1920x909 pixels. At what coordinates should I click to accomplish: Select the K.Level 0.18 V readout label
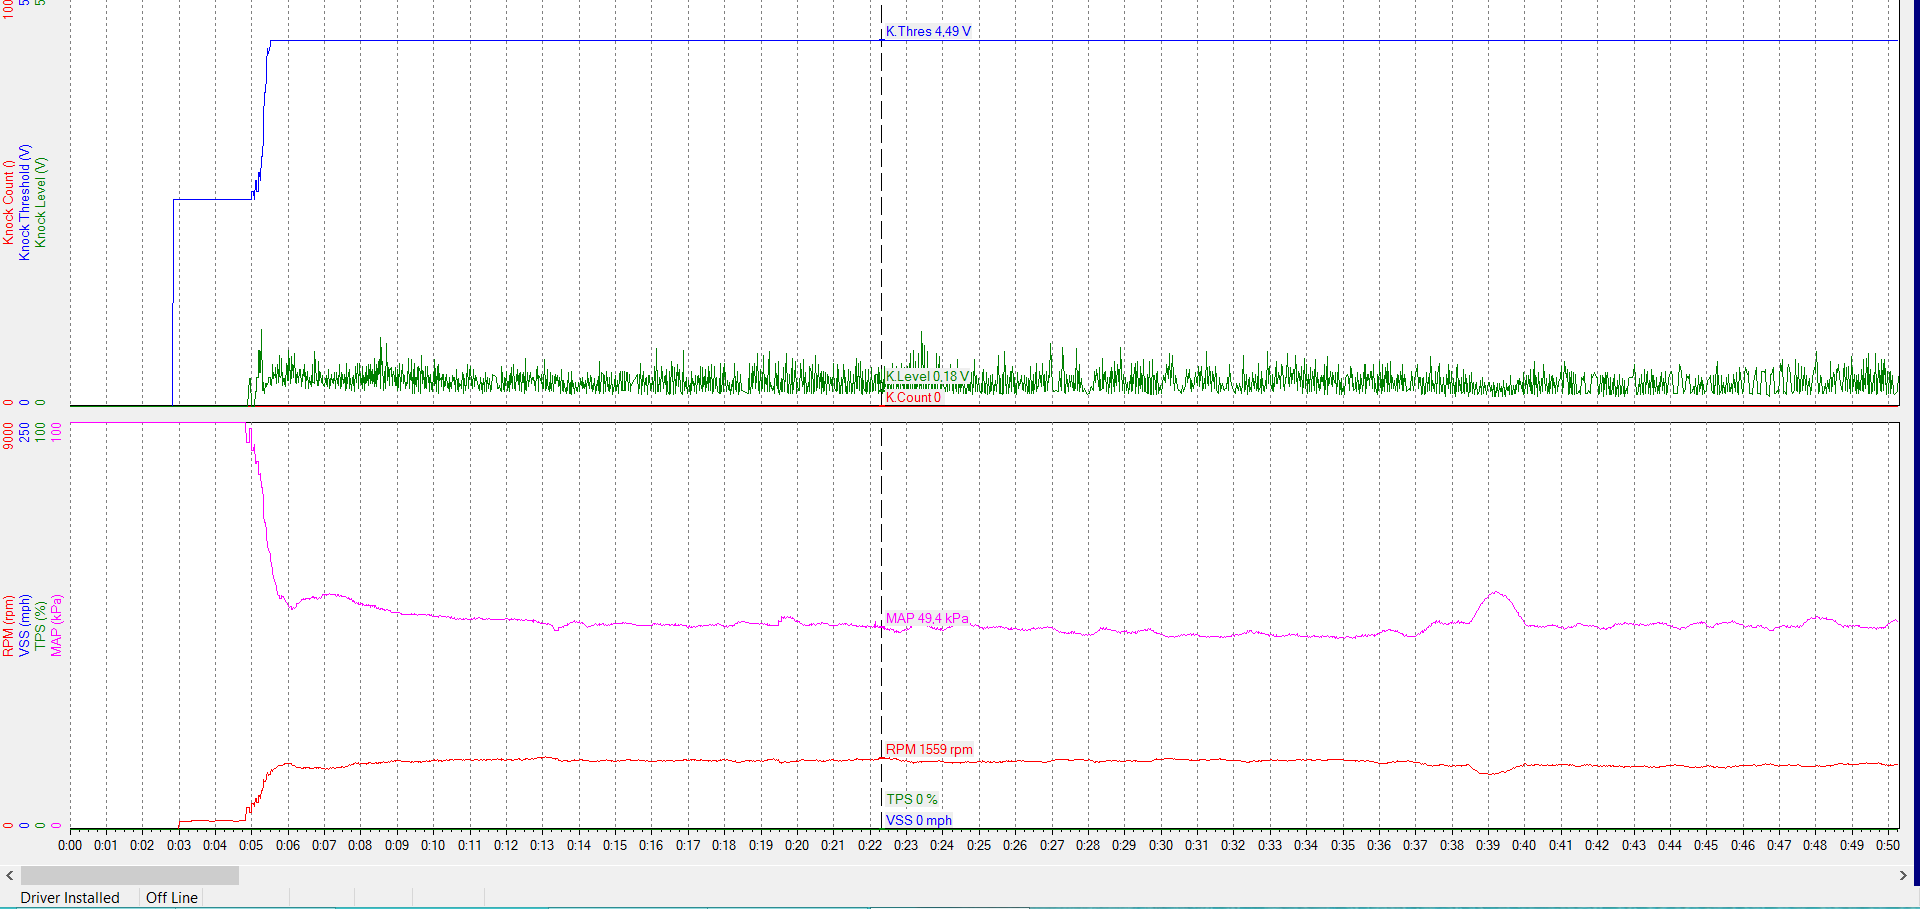tap(928, 377)
